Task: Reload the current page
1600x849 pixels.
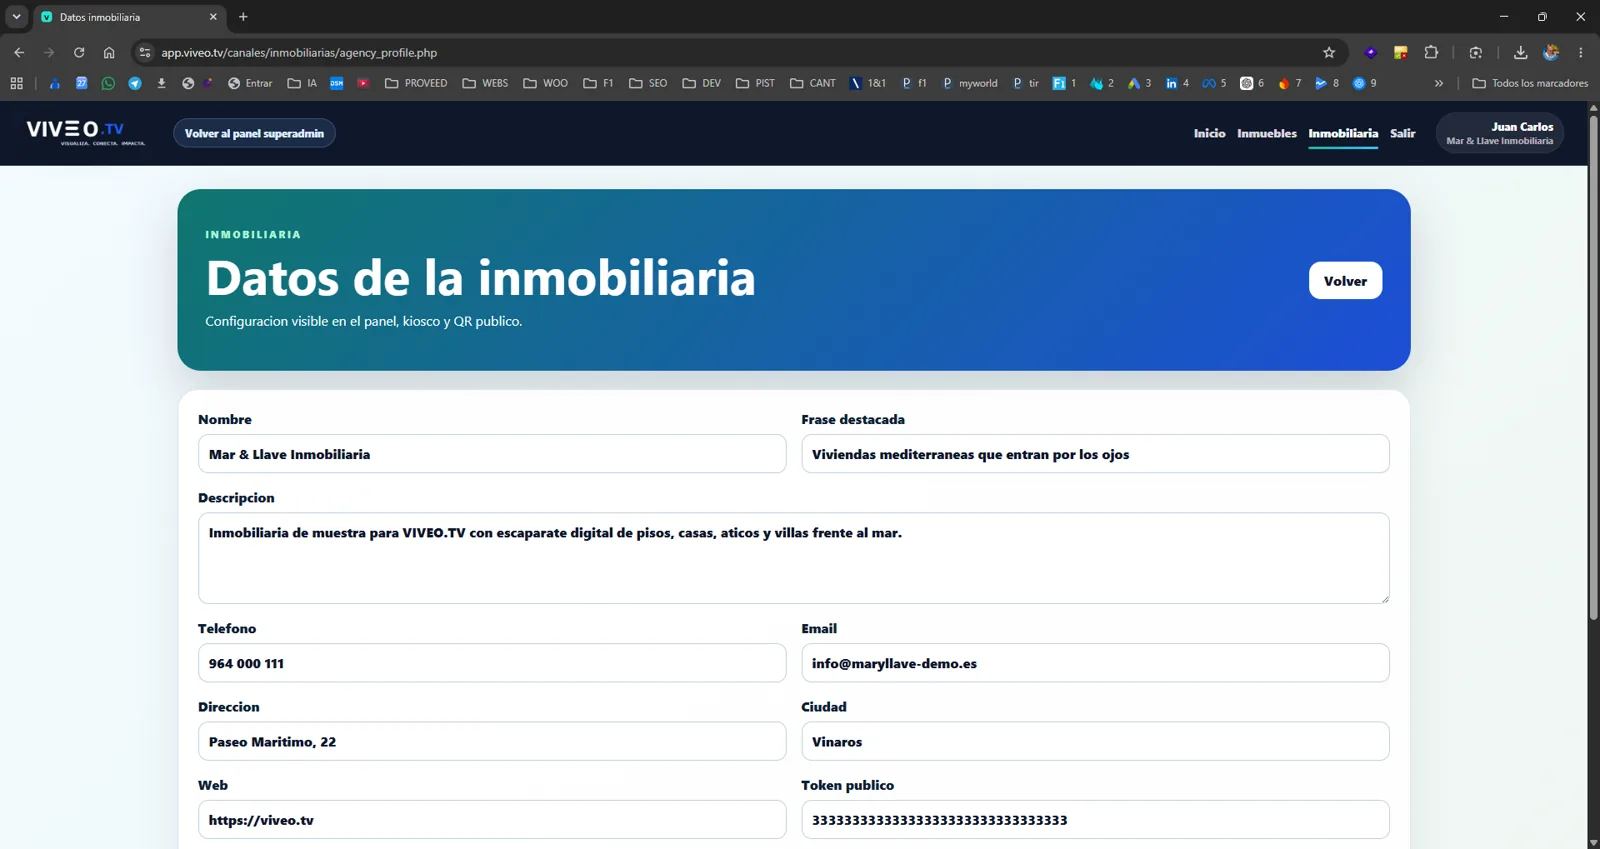Action: (79, 53)
